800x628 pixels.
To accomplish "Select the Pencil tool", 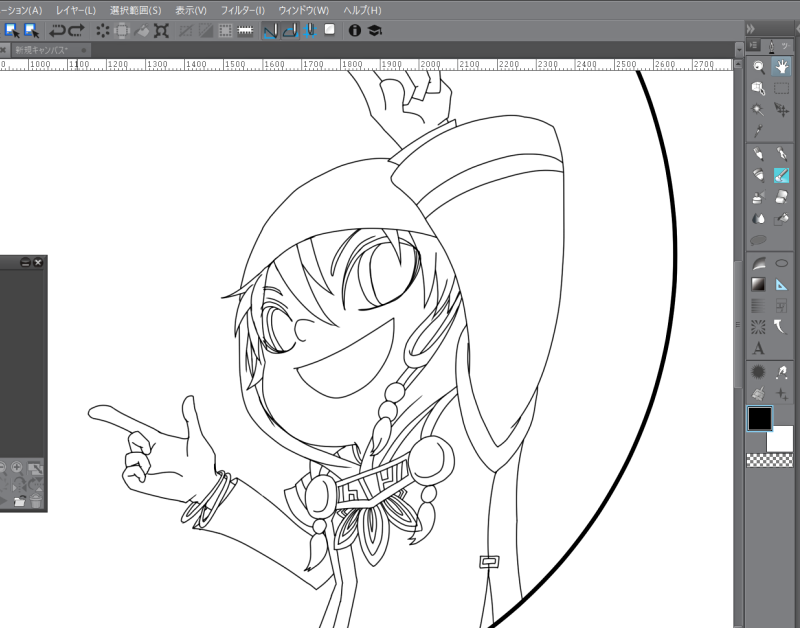I will coord(781,154).
